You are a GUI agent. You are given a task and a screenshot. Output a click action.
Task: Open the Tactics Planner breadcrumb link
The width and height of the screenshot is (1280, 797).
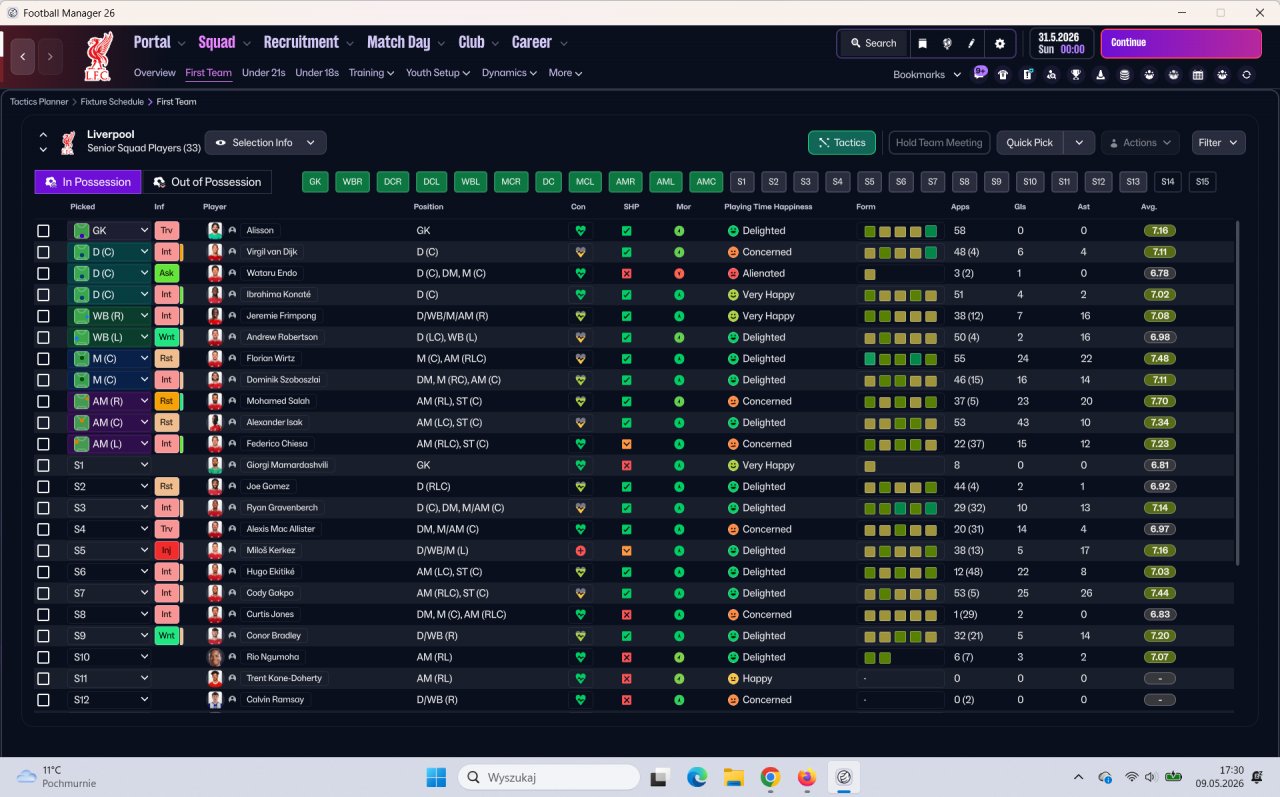tap(39, 102)
